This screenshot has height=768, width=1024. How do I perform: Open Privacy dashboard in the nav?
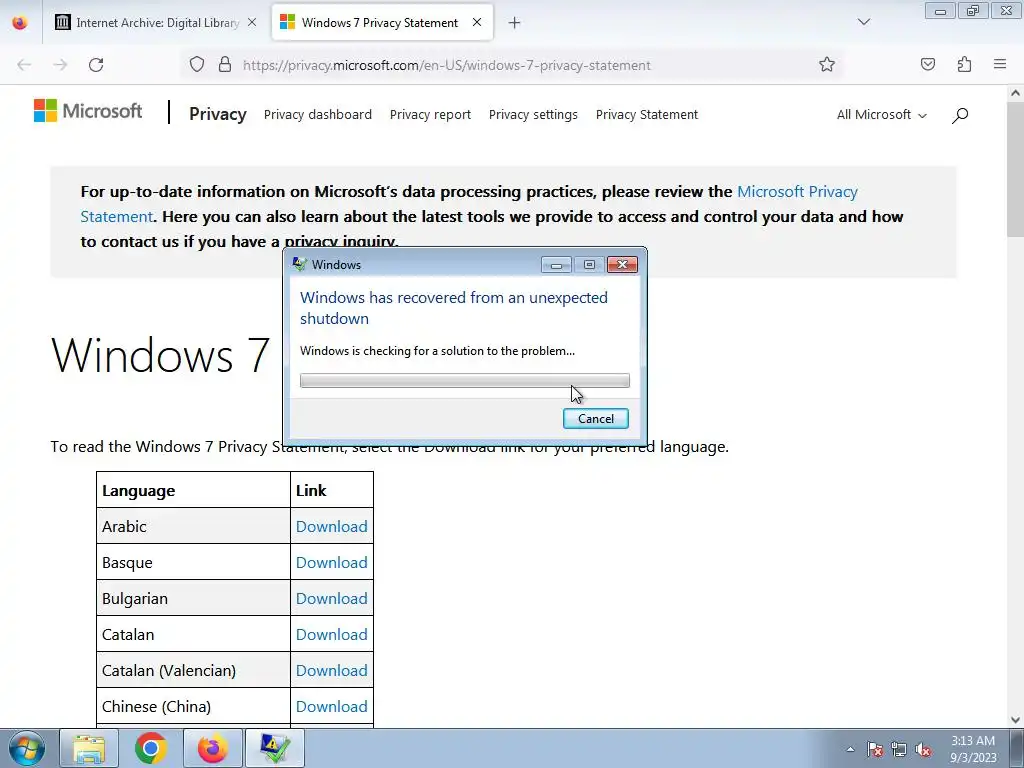tap(317, 115)
